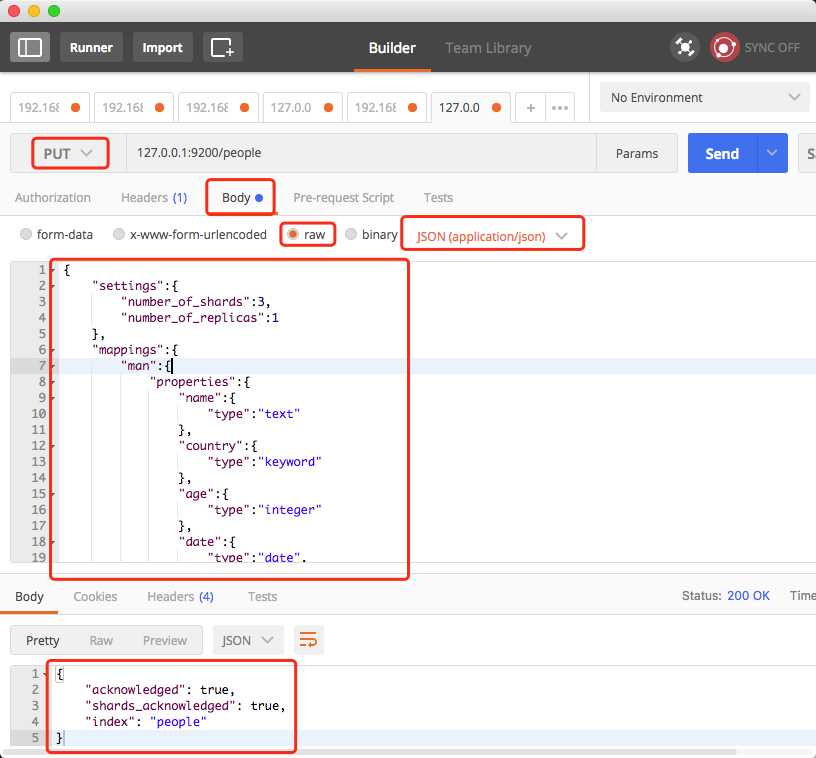Click the "type":"keyword" line in editor

(264, 462)
